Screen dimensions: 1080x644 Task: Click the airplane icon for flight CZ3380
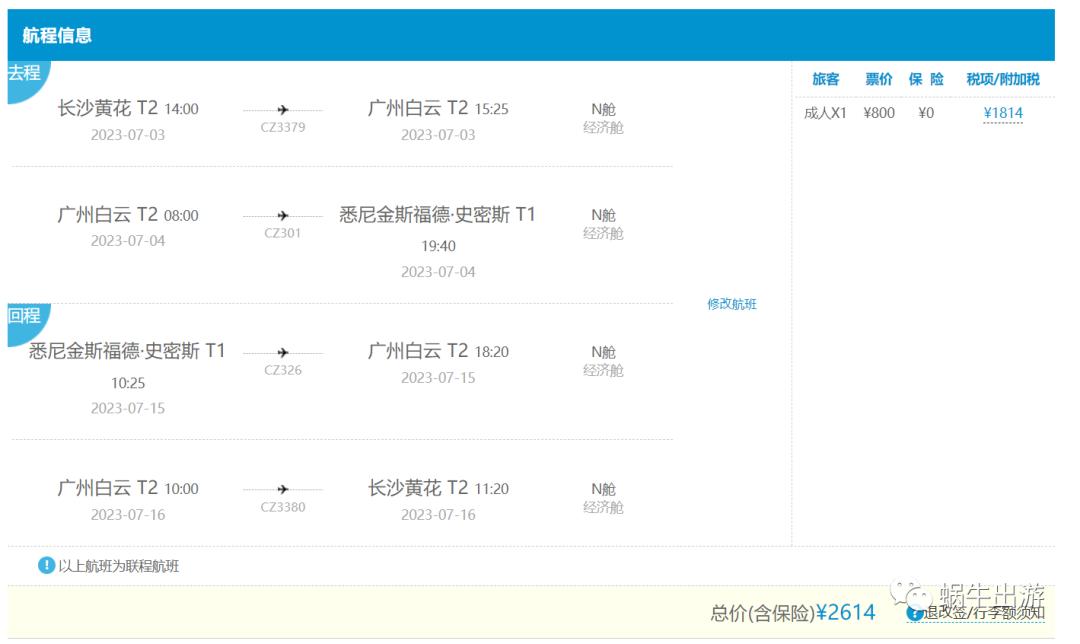click(x=281, y=491)
